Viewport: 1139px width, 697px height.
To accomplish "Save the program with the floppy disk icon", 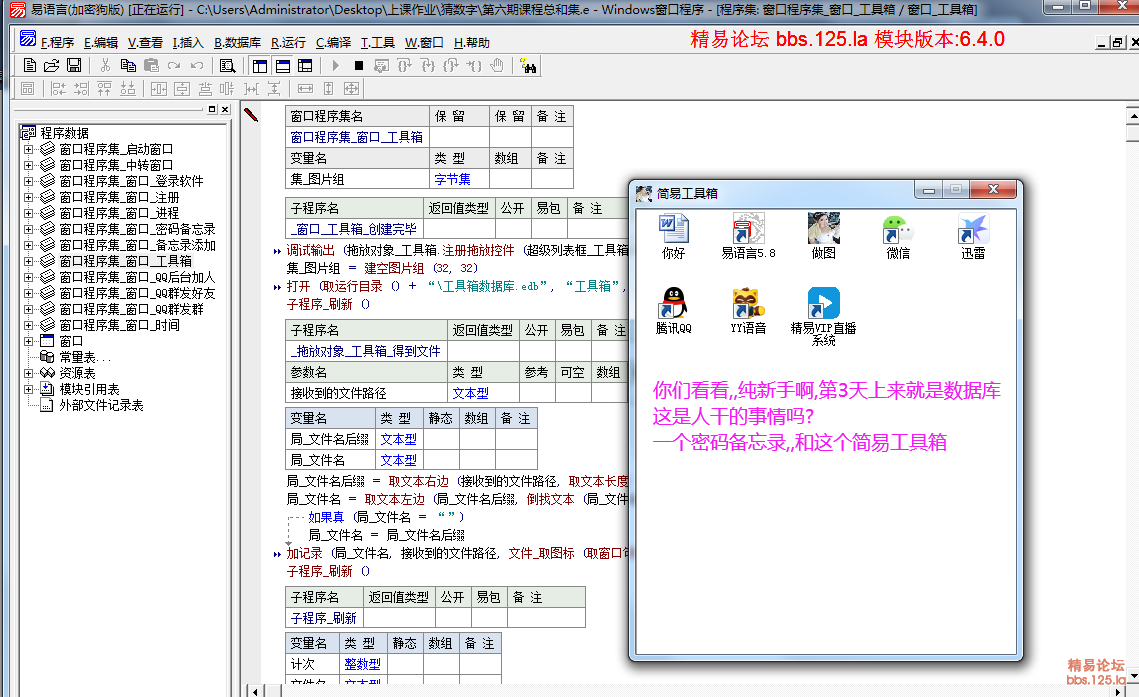I will [74, 66].
